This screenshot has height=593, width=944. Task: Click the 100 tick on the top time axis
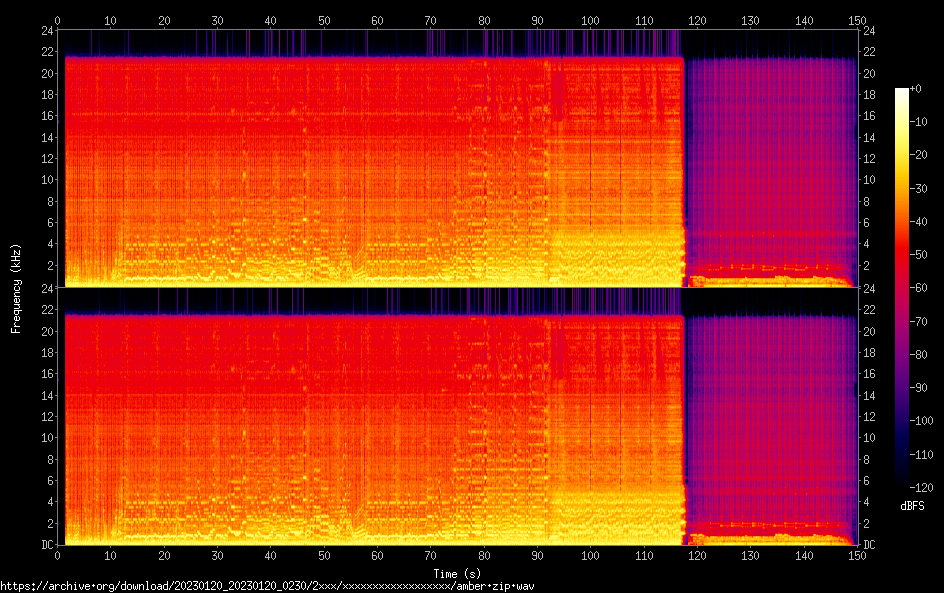(x=590, y=20)
